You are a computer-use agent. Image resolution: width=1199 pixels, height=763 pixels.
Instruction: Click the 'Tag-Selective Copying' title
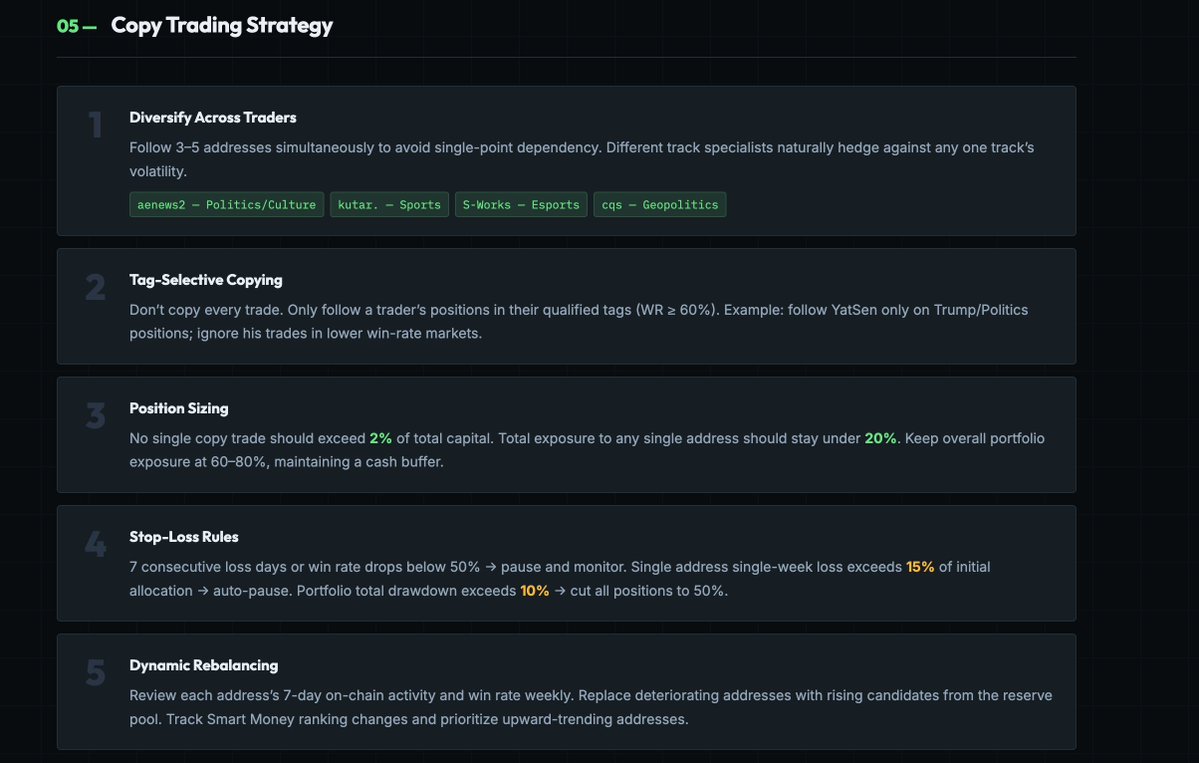click(206, 280)
